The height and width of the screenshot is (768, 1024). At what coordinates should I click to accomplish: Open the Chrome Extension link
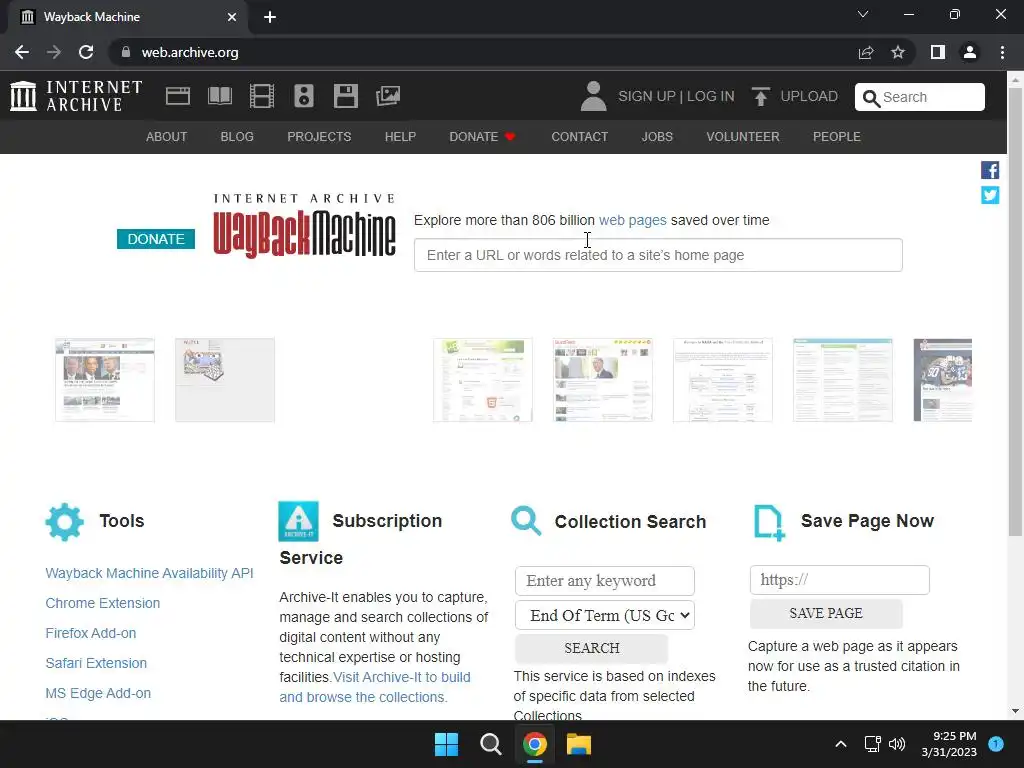tap(103, 603)
